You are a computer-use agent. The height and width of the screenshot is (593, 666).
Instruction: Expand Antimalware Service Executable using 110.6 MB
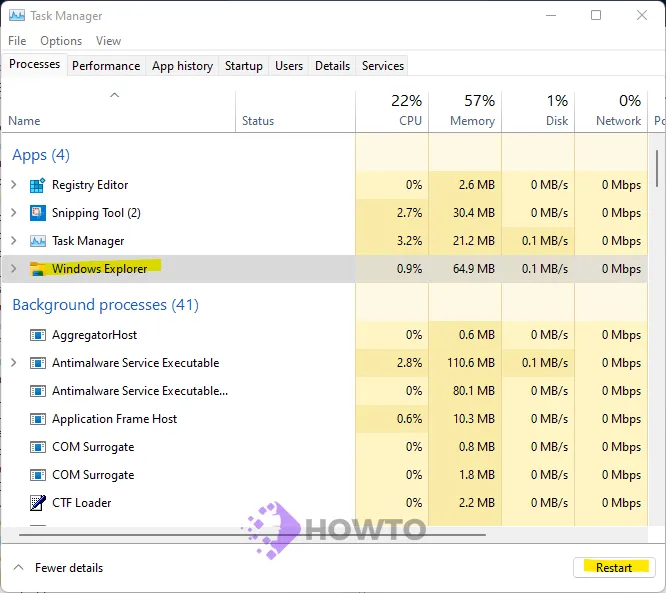pos(14,363)
